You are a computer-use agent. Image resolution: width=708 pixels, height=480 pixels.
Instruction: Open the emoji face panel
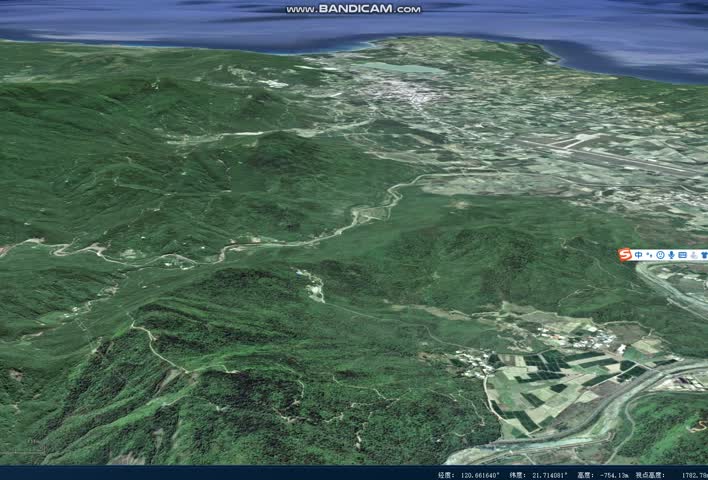pyautogui.click(x=660, y=256)
